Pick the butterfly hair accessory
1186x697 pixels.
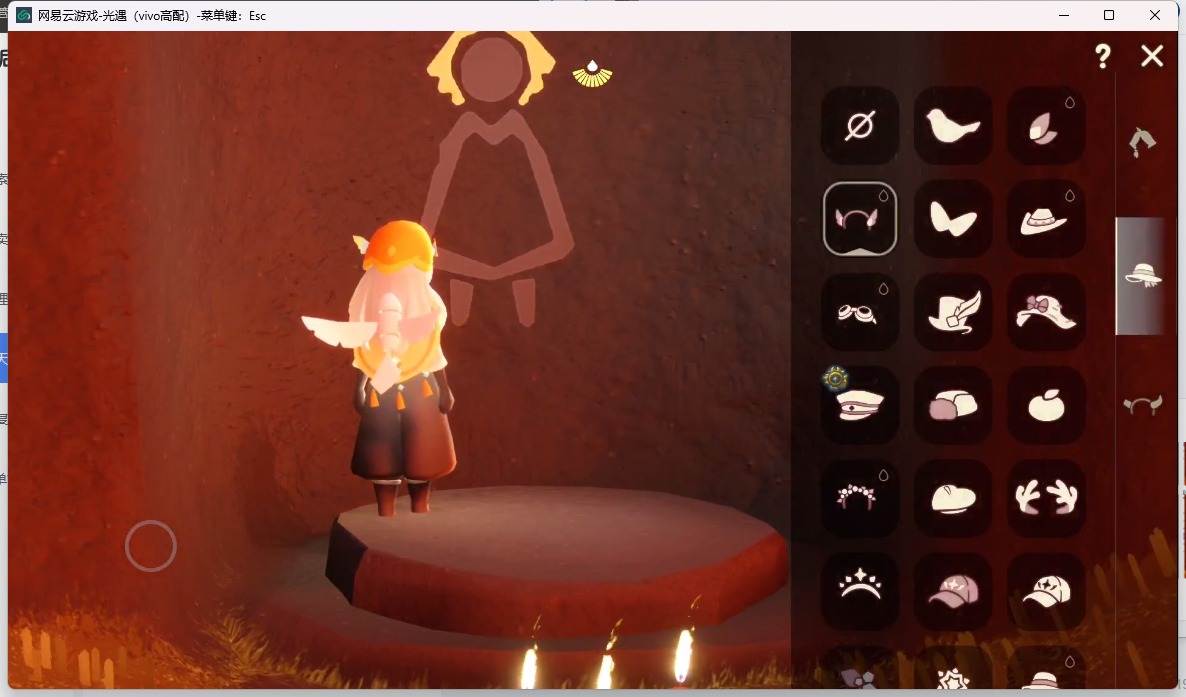pos(953,219)
